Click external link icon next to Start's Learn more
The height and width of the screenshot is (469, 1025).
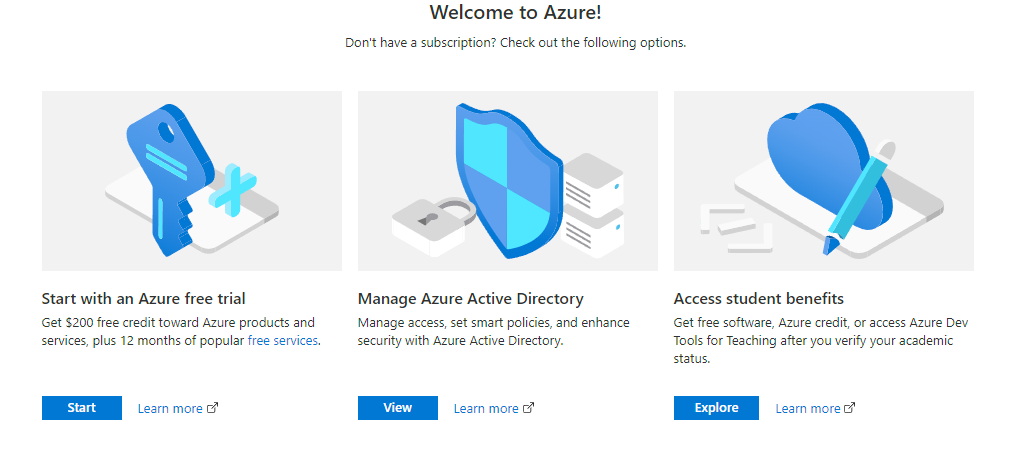click(x=212, y=408)
